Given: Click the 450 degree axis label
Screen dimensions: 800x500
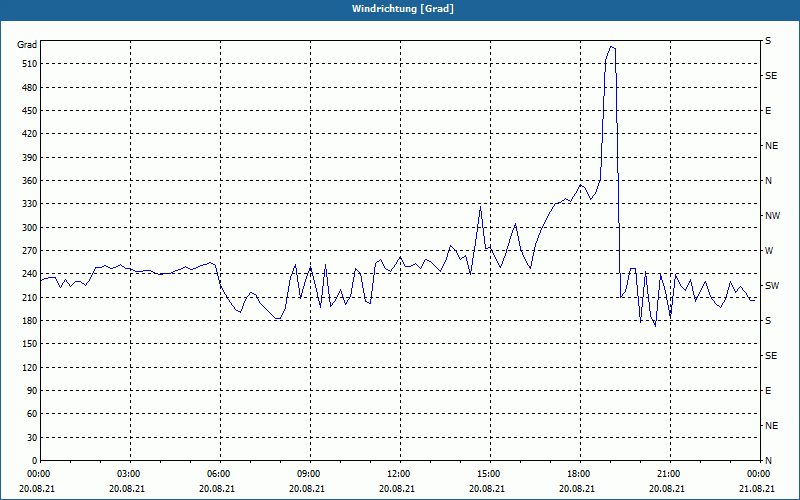Looking at the screenshot, I should click(30, 111).
